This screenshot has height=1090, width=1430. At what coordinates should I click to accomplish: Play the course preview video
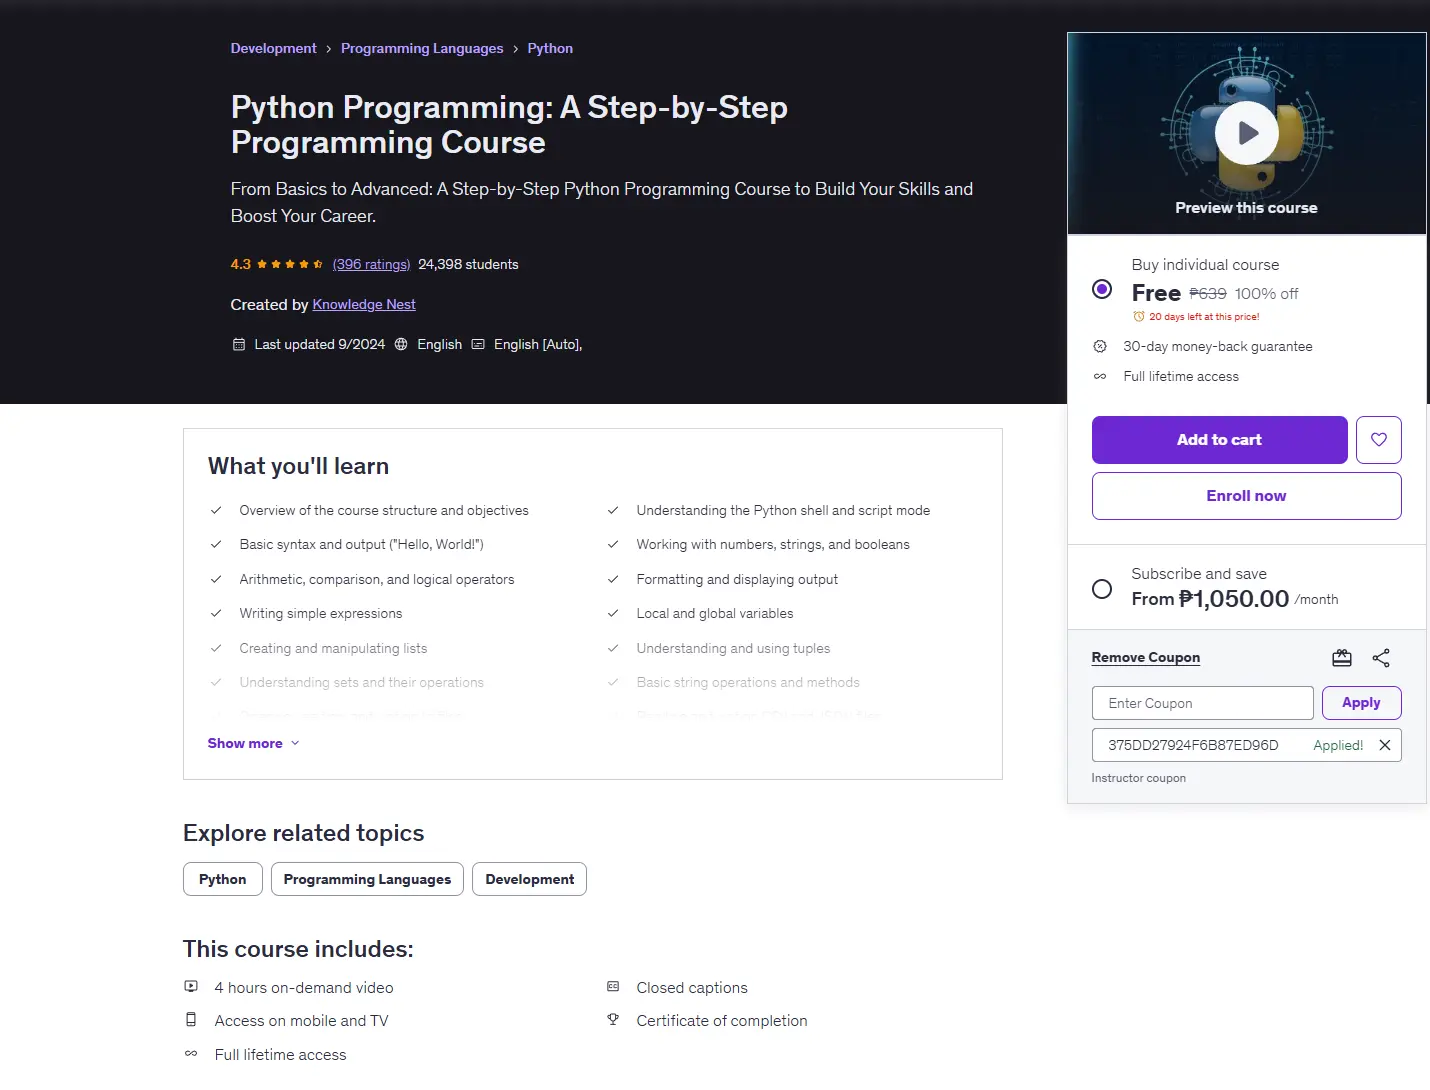[x=1246, y=133]
